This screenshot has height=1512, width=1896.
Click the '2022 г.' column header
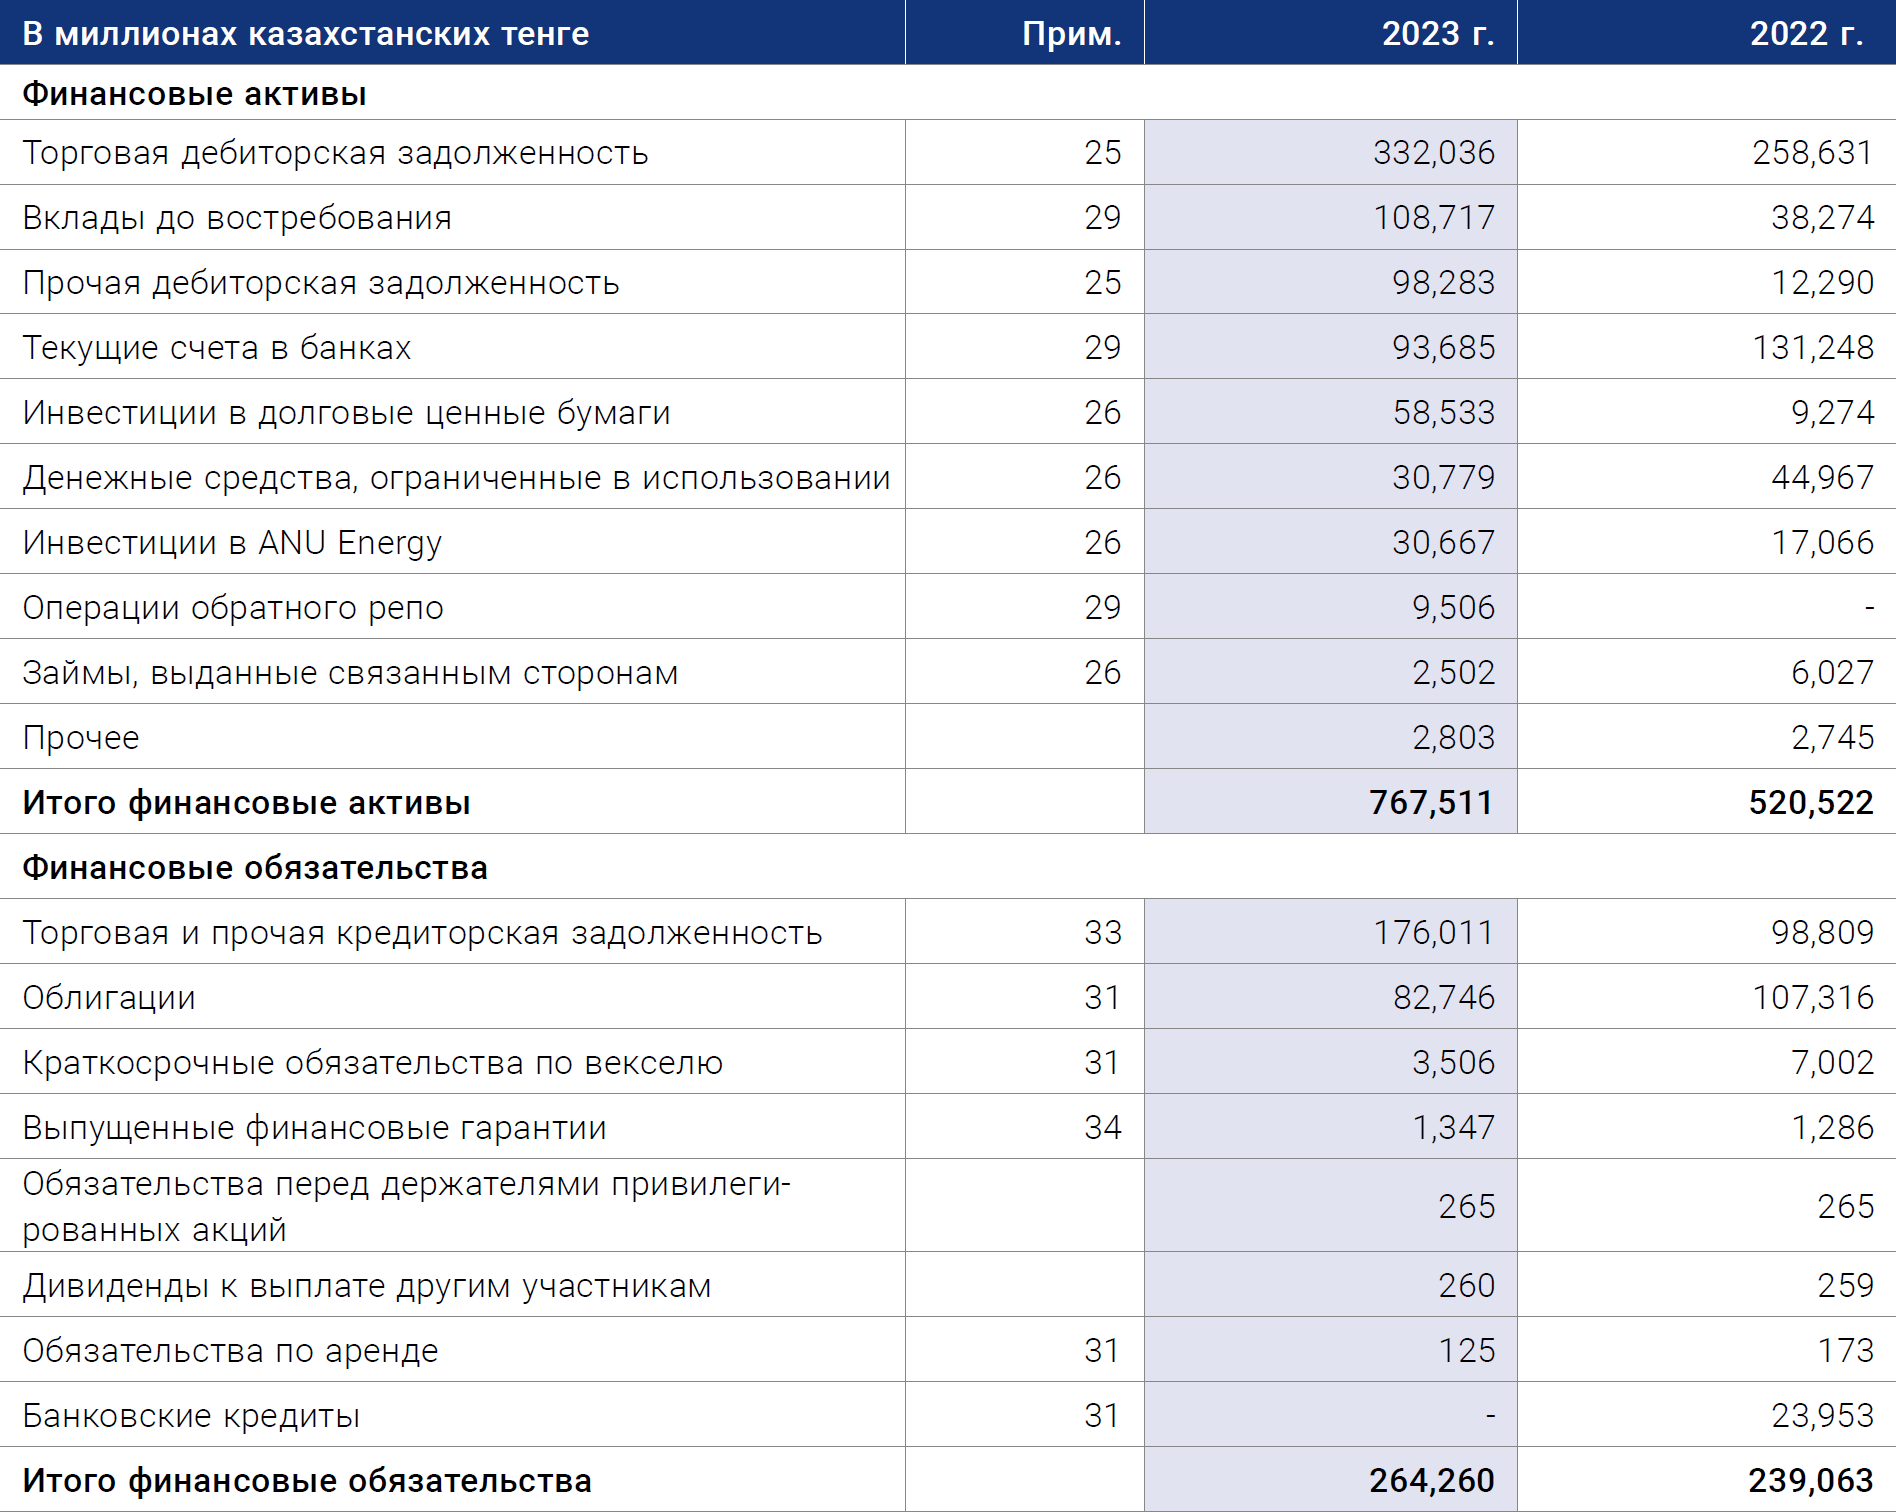(x=1806, y=34)
